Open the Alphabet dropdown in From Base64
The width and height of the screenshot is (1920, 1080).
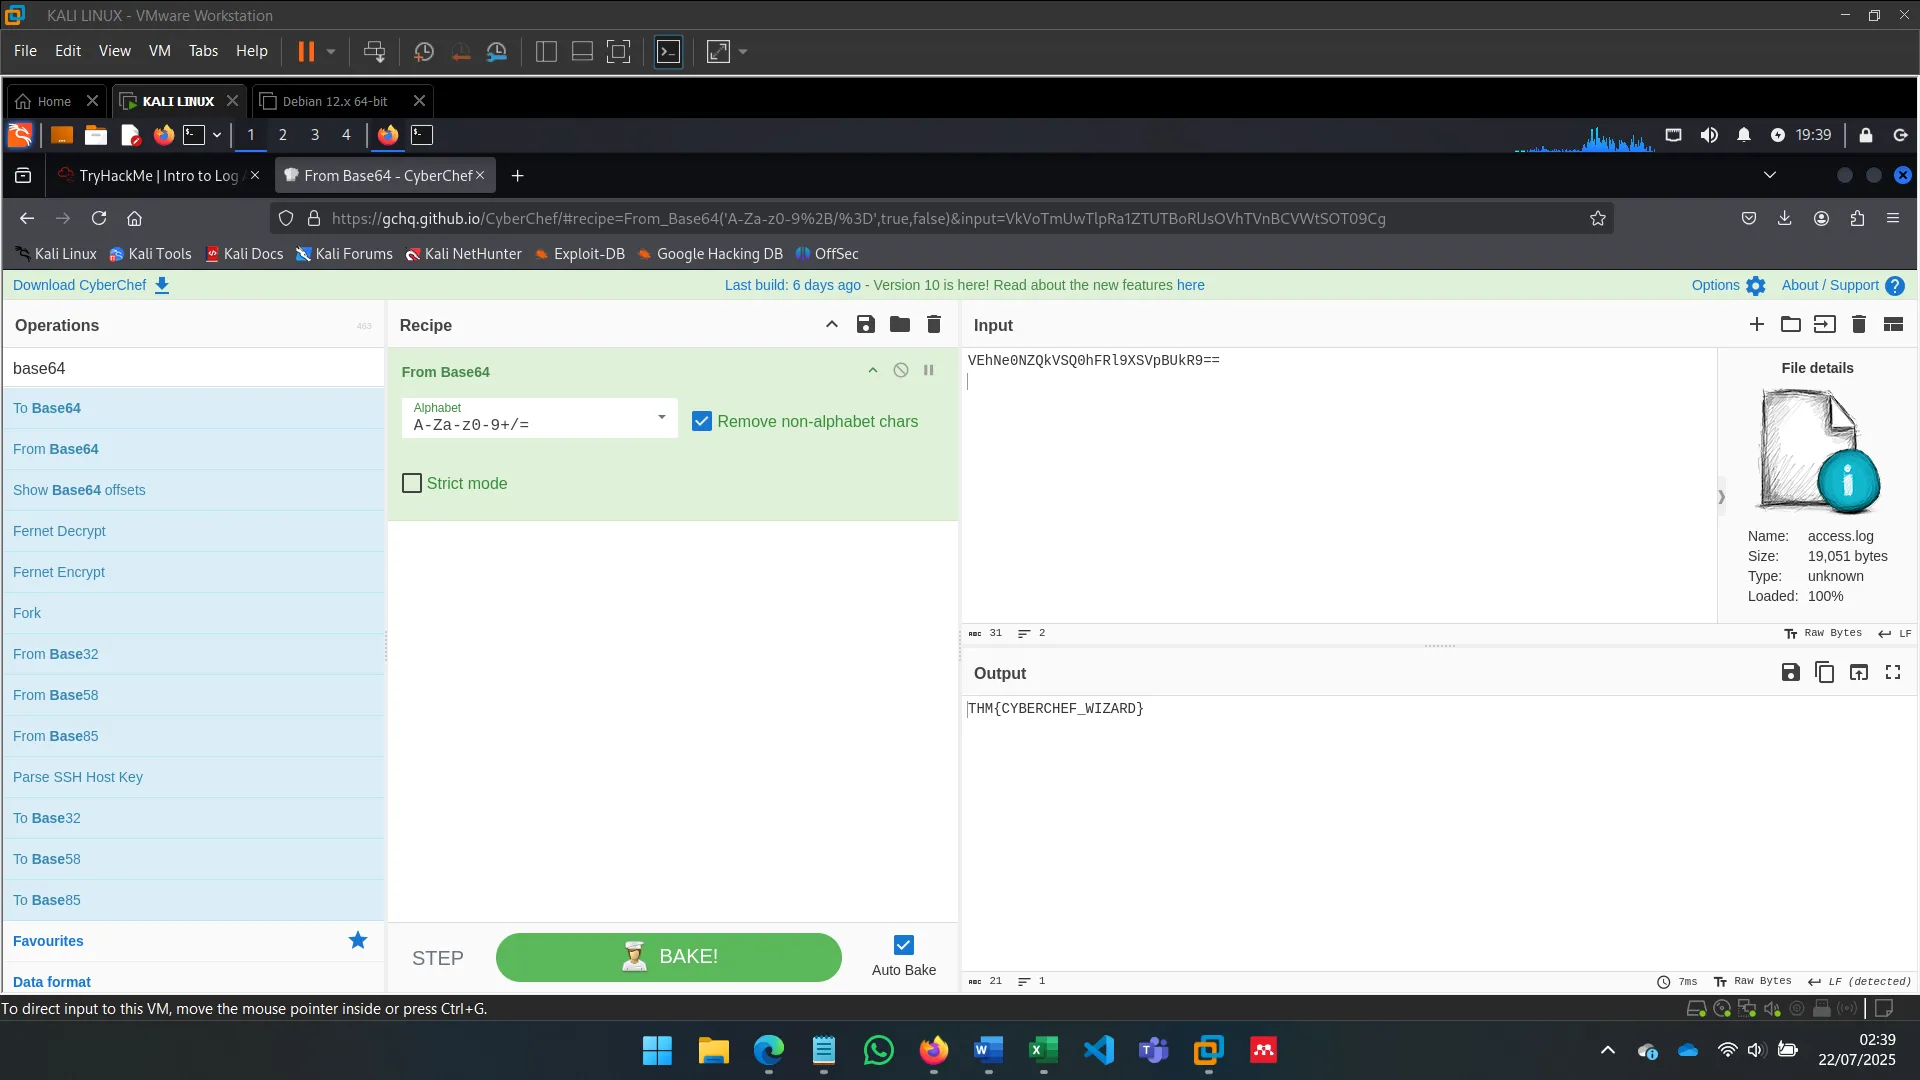pyautogui.click(x=659, y=418)
